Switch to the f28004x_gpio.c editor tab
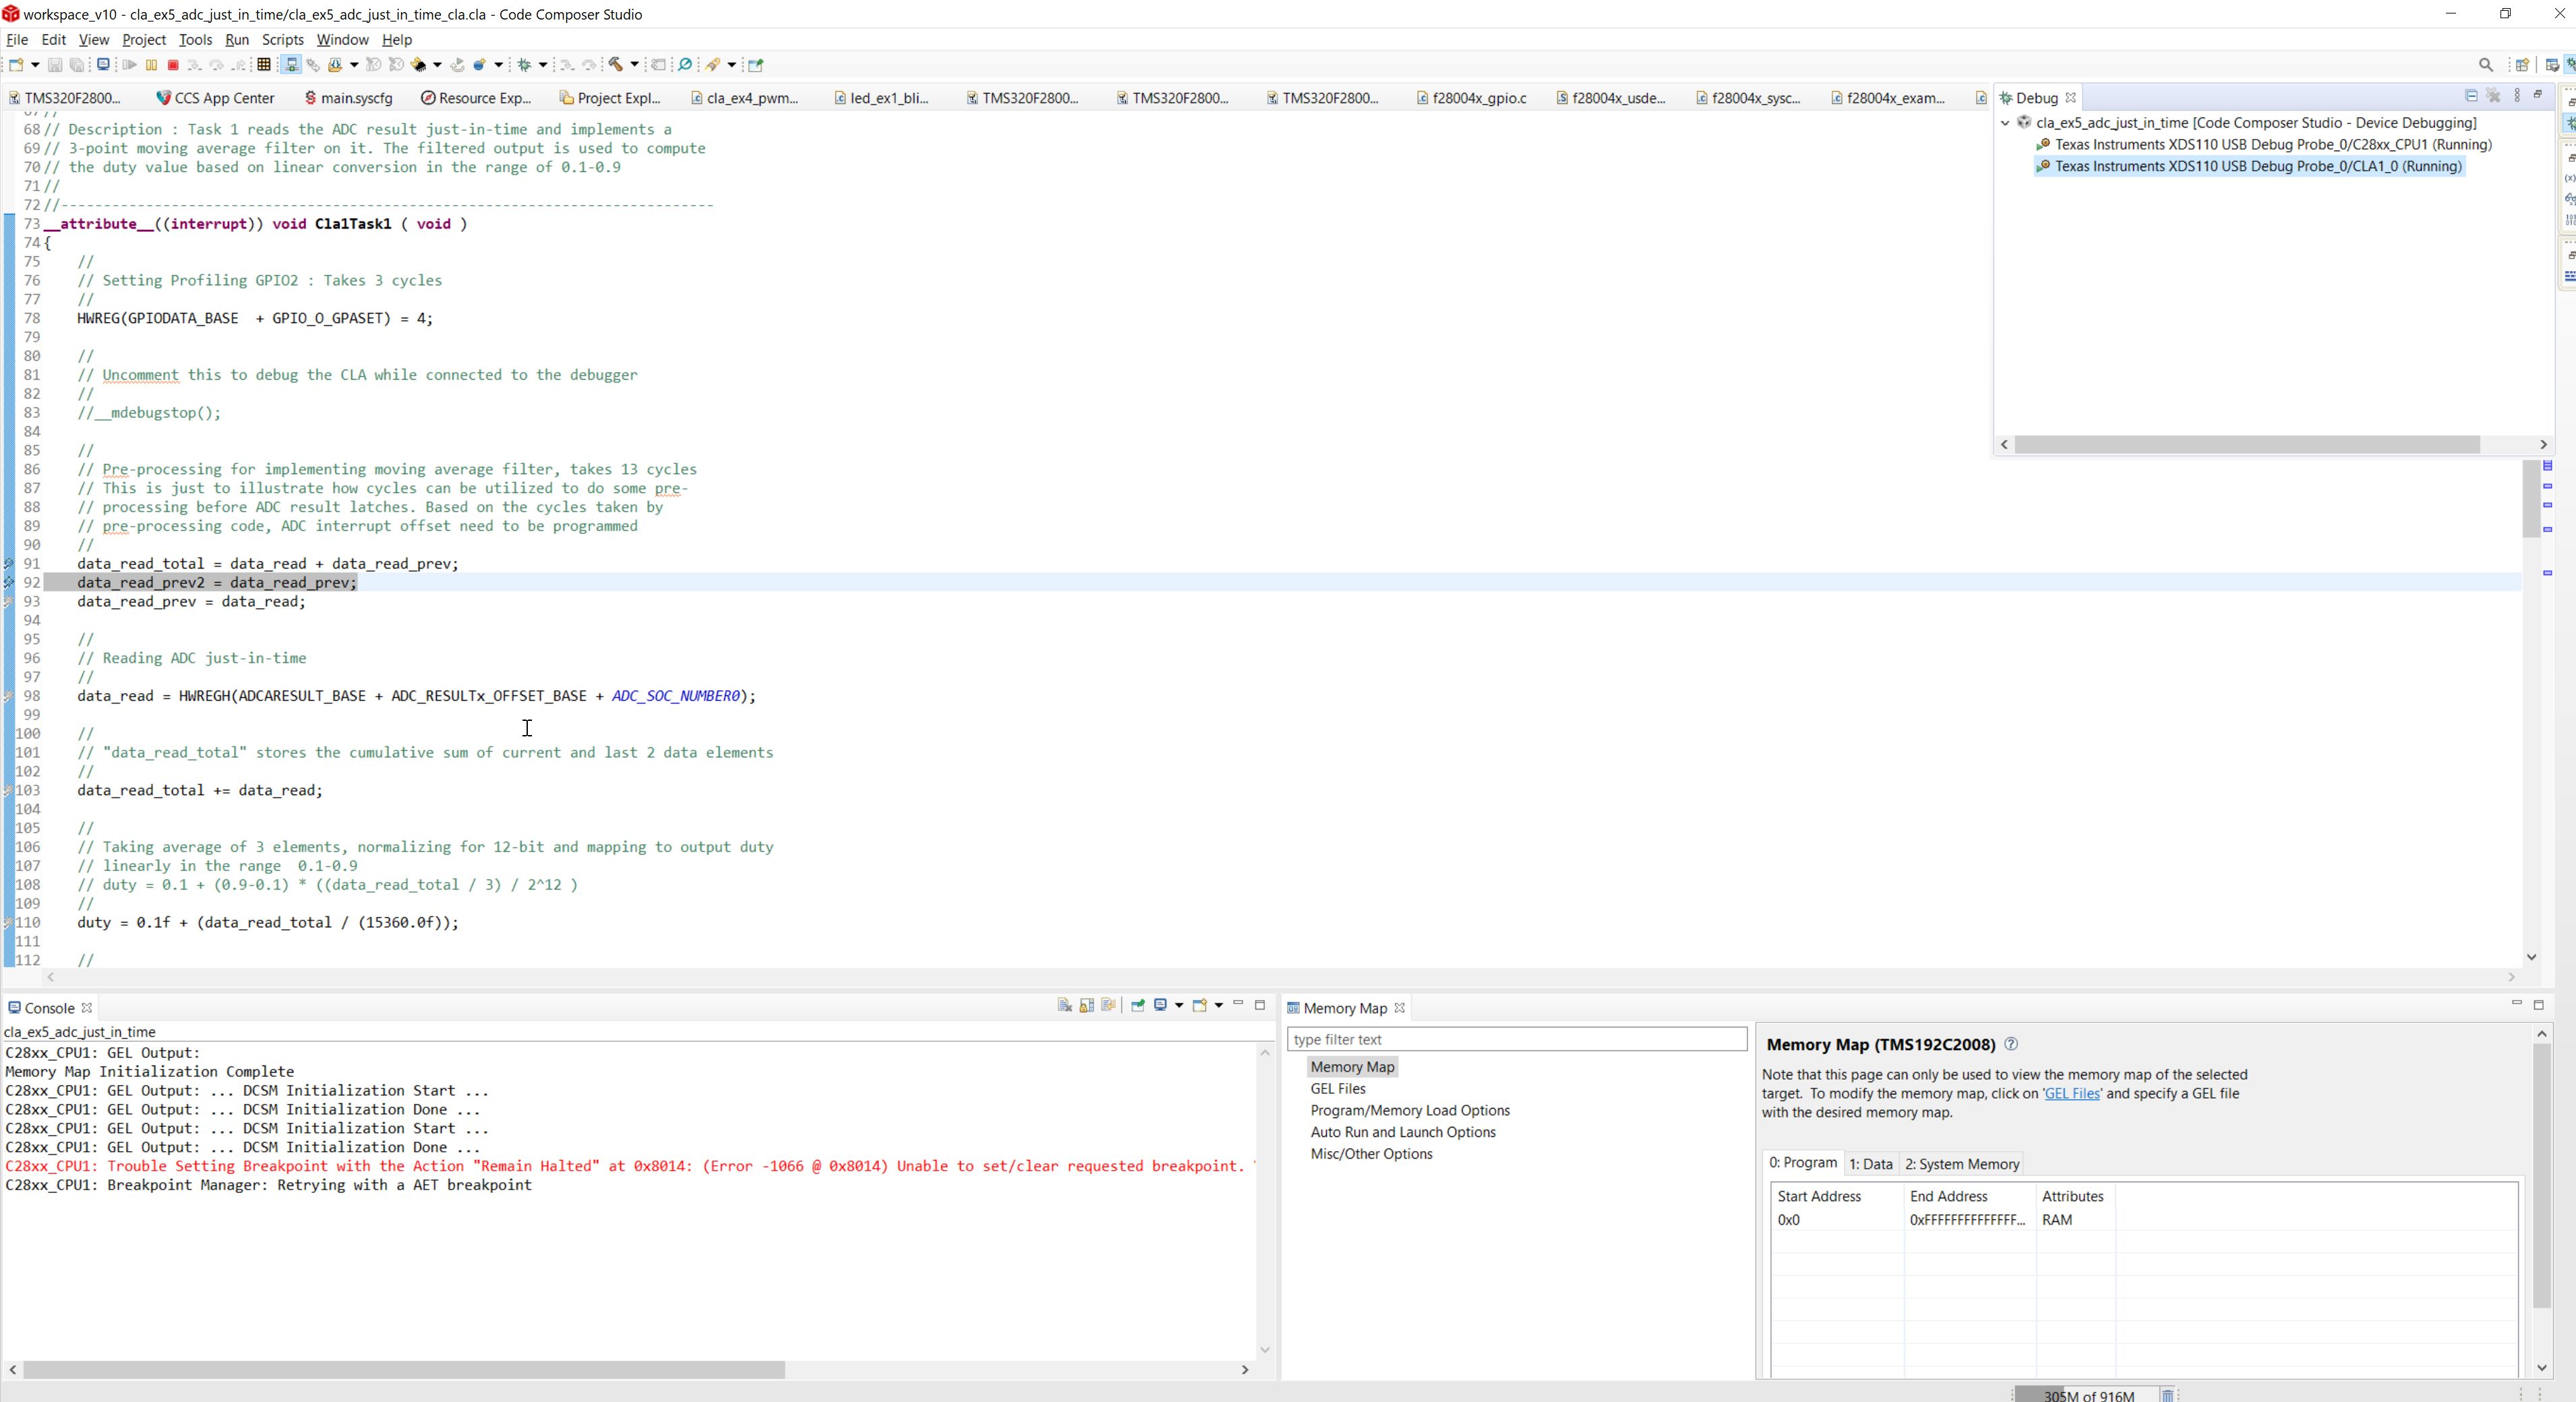This screenshot has height=1402, width=2576. coord(1471,98)
